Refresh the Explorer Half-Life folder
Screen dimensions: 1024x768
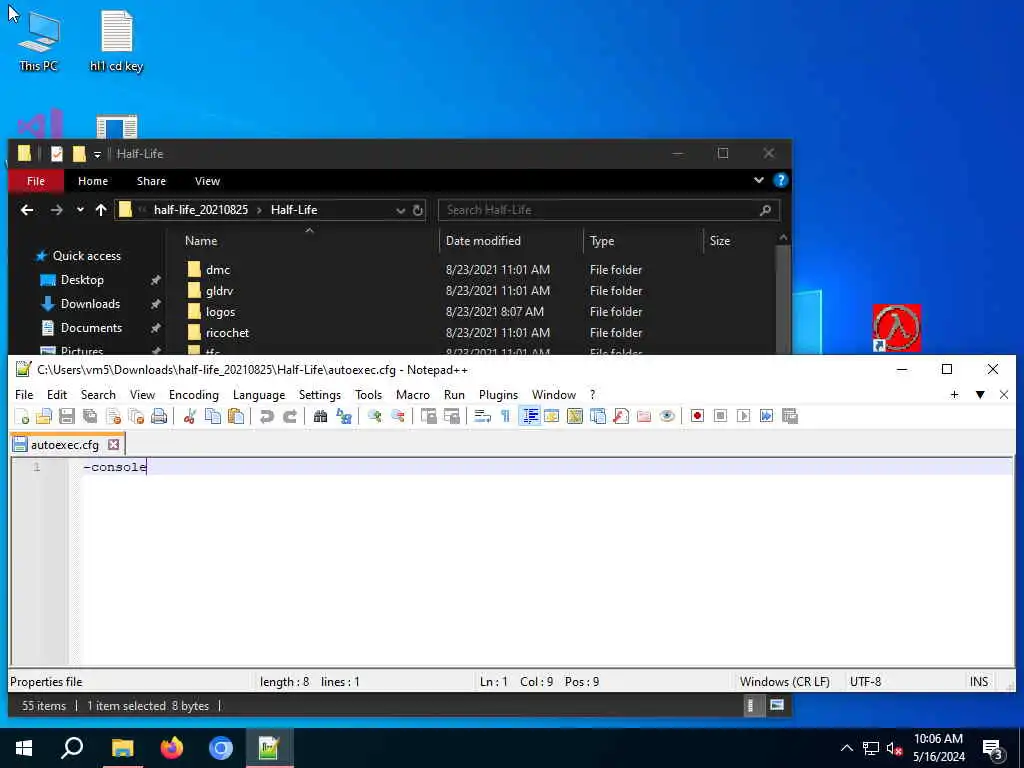tap(418, 210)
